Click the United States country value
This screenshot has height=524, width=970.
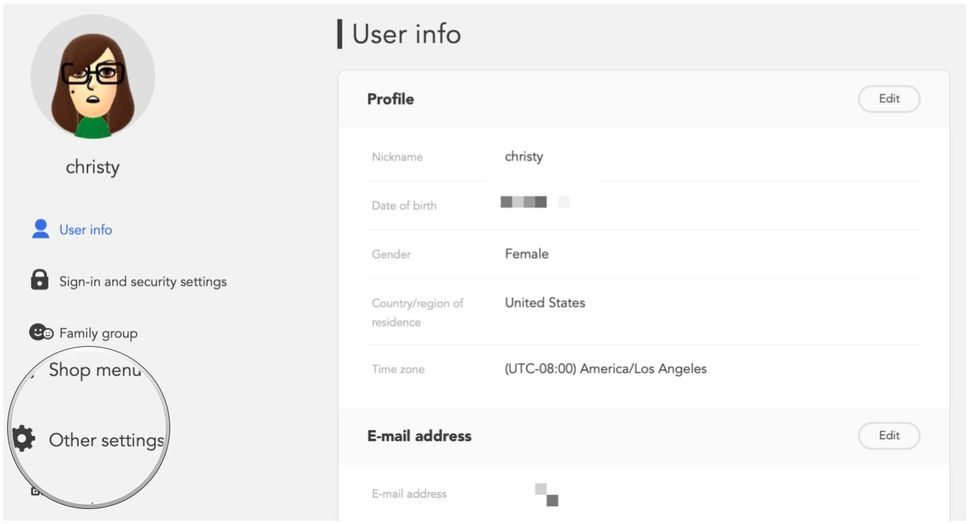[x=545, y=303]
